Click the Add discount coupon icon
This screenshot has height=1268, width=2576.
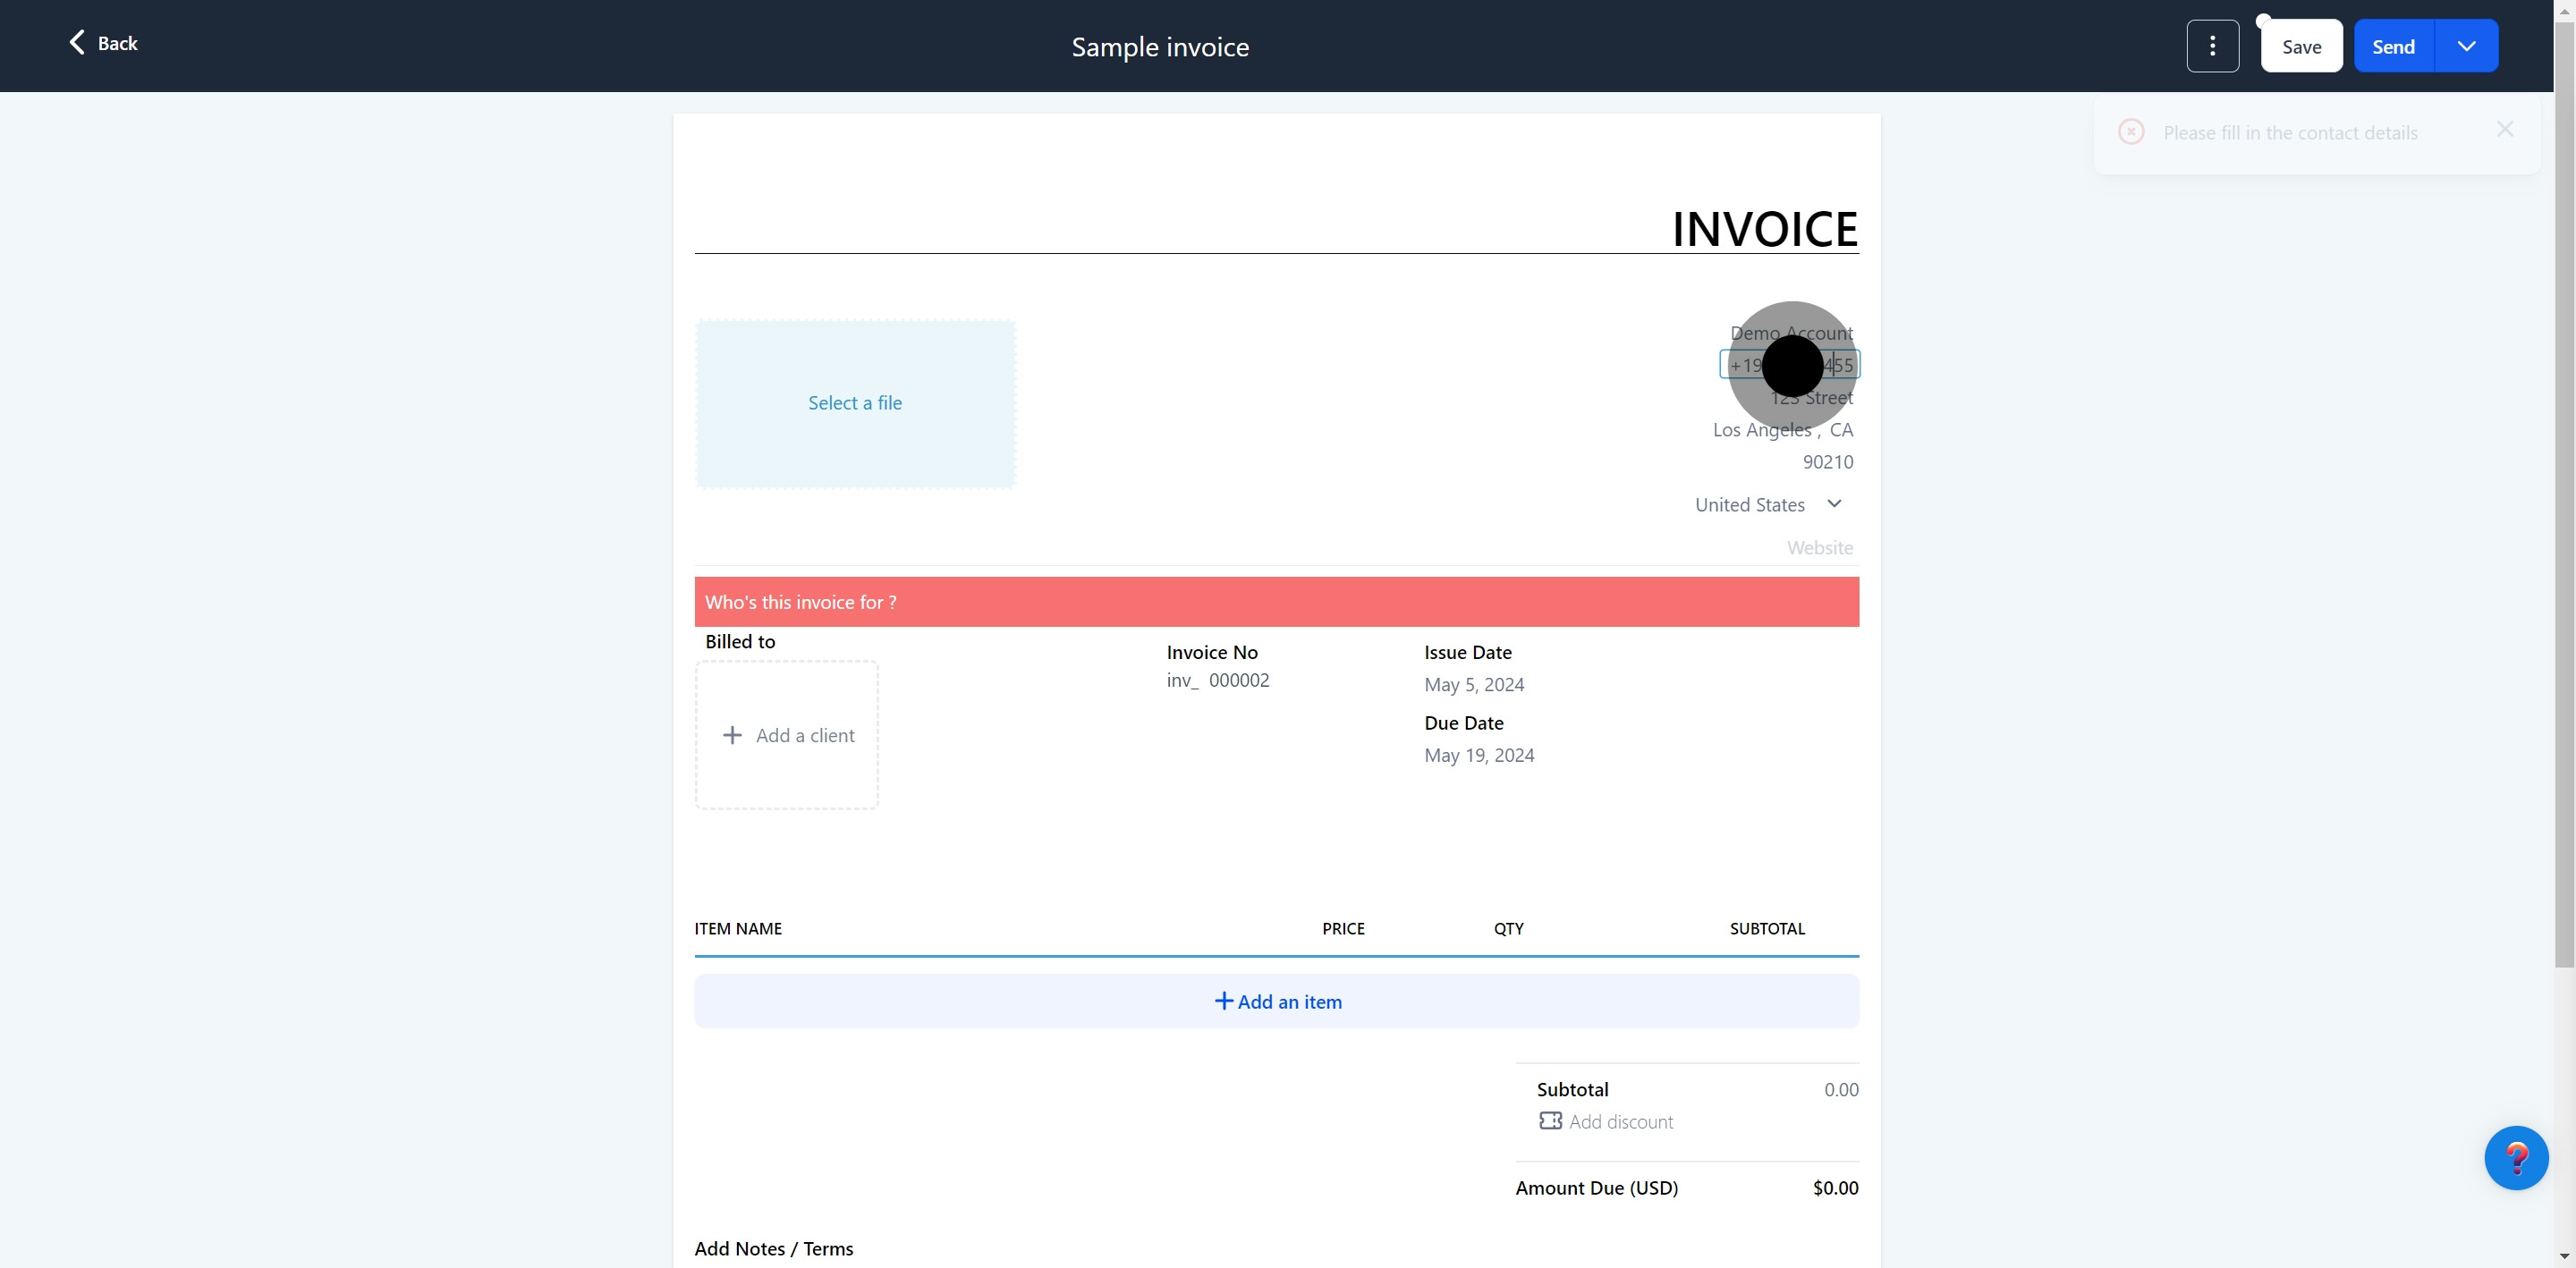point(1550,1121)
